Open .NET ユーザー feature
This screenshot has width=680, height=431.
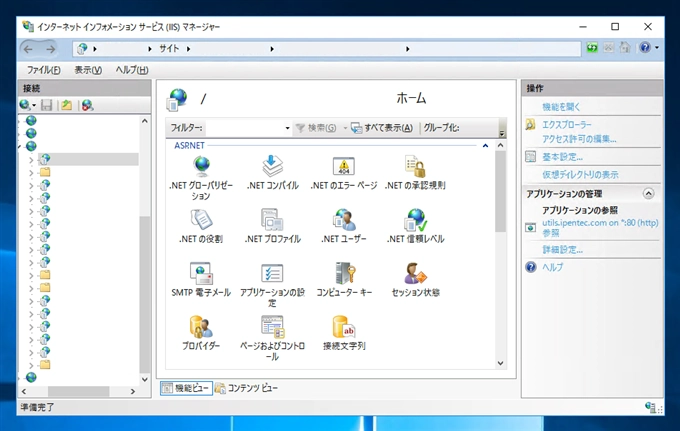pyautogui.click(x=344, y=226)
